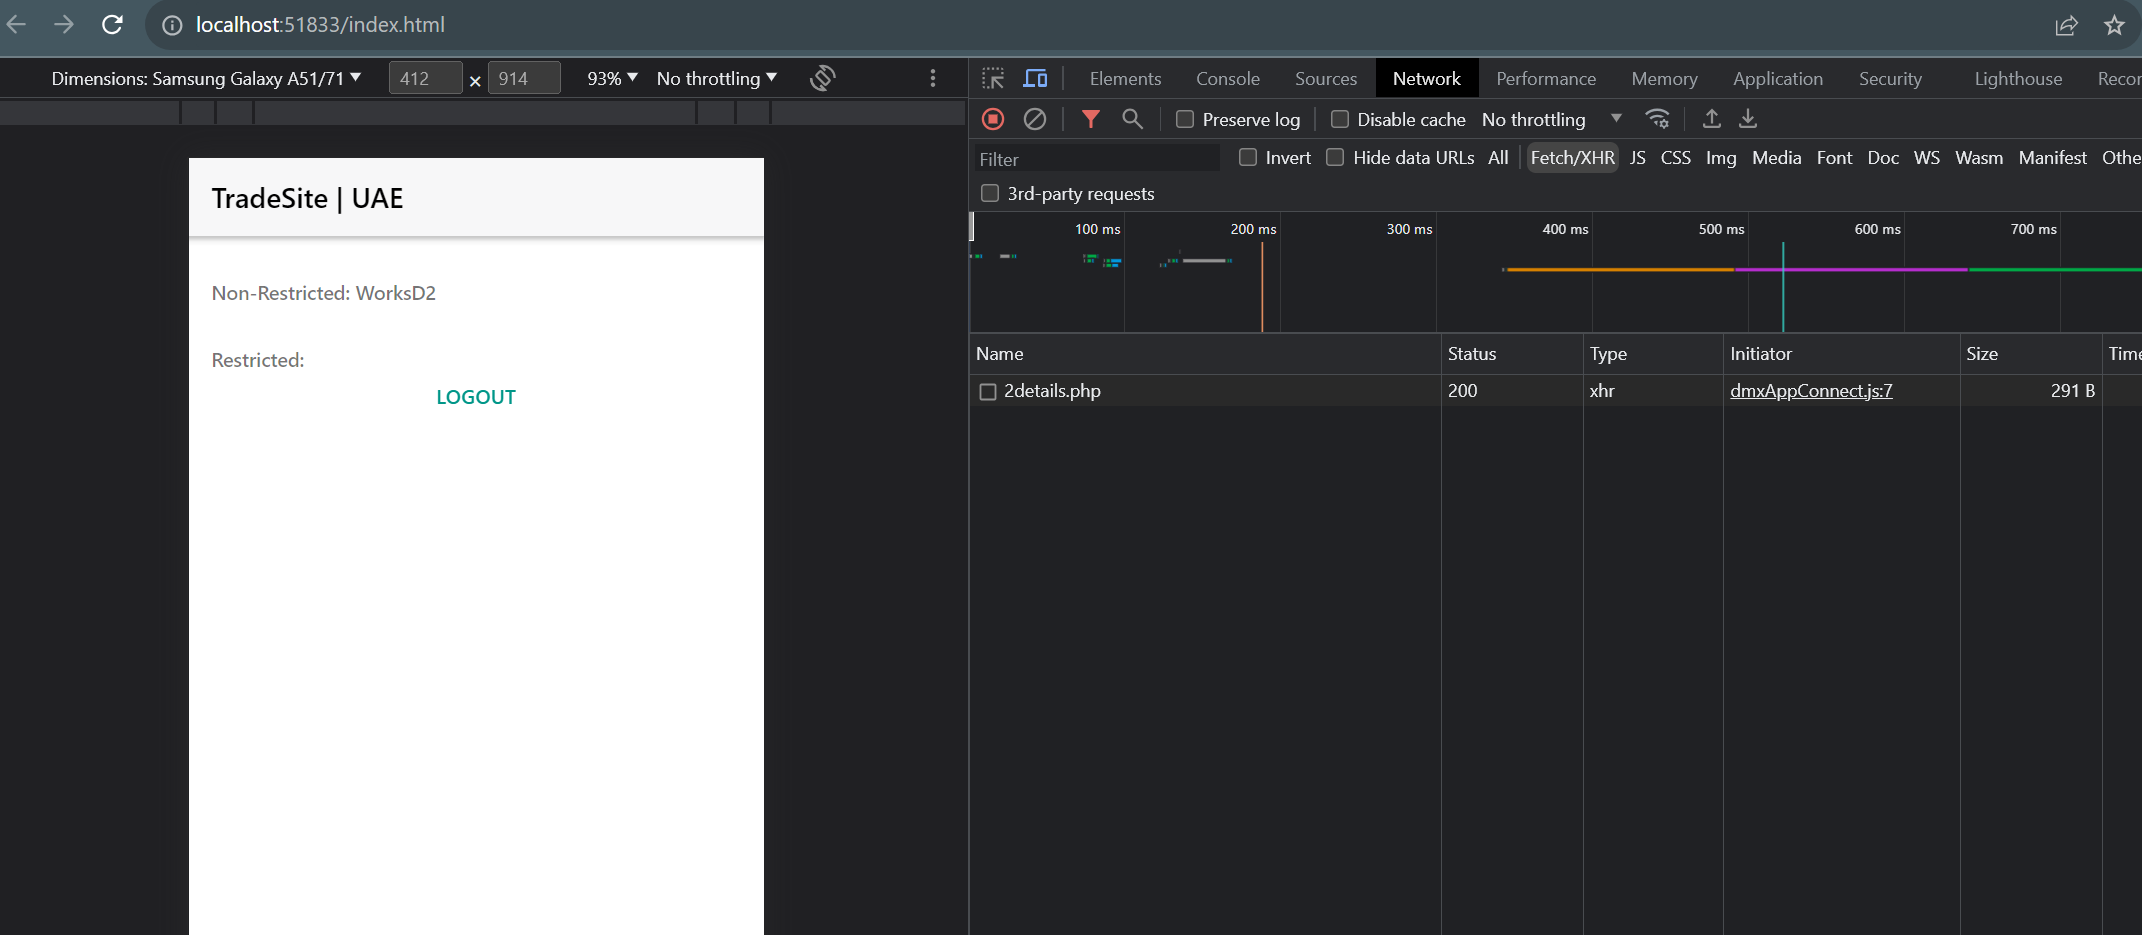Open the Dimensions Samsung Galaxy A51/71 dropdown
This screenshot has height=935, width=2142.
click(x=206, y=78)
